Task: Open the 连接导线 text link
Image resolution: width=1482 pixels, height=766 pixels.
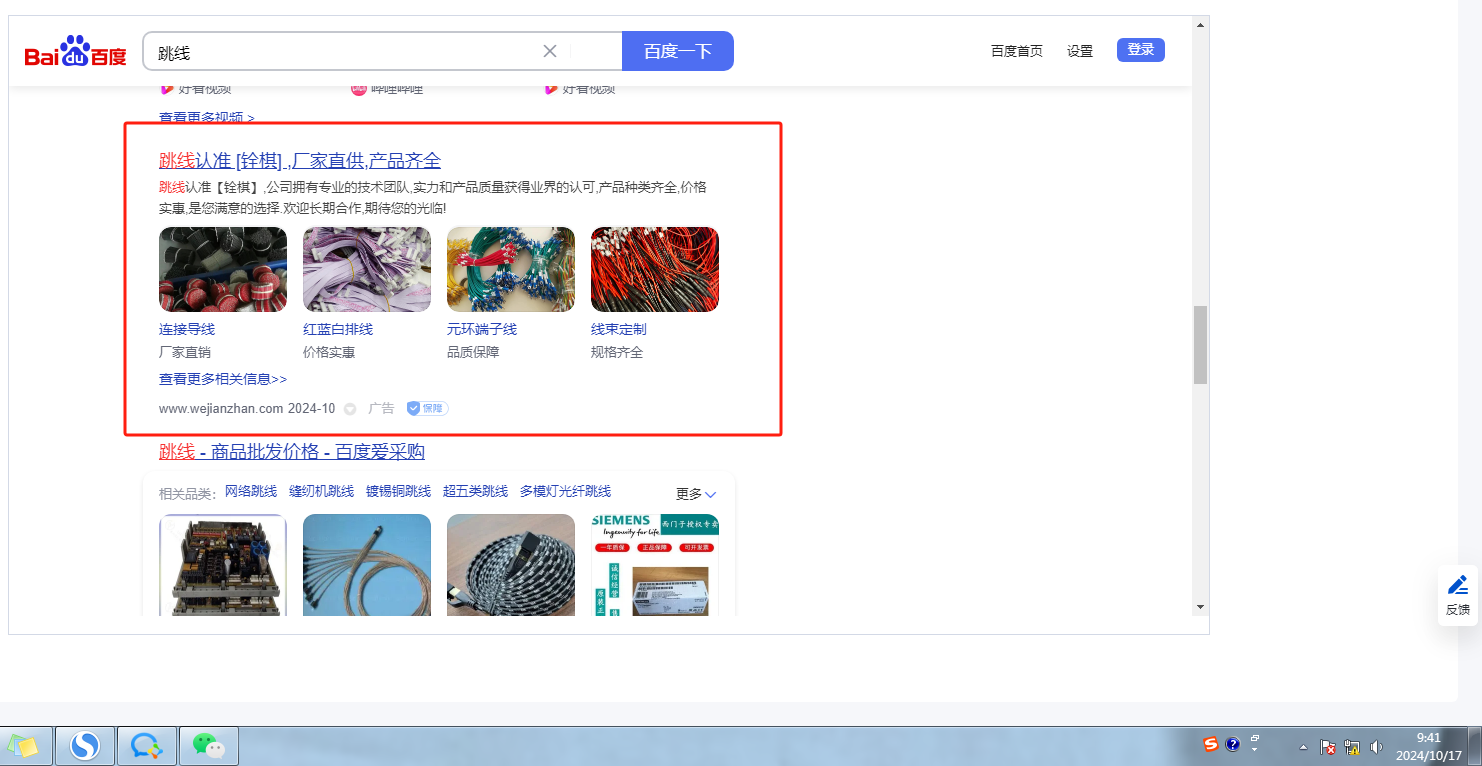Action: (187, 329)
